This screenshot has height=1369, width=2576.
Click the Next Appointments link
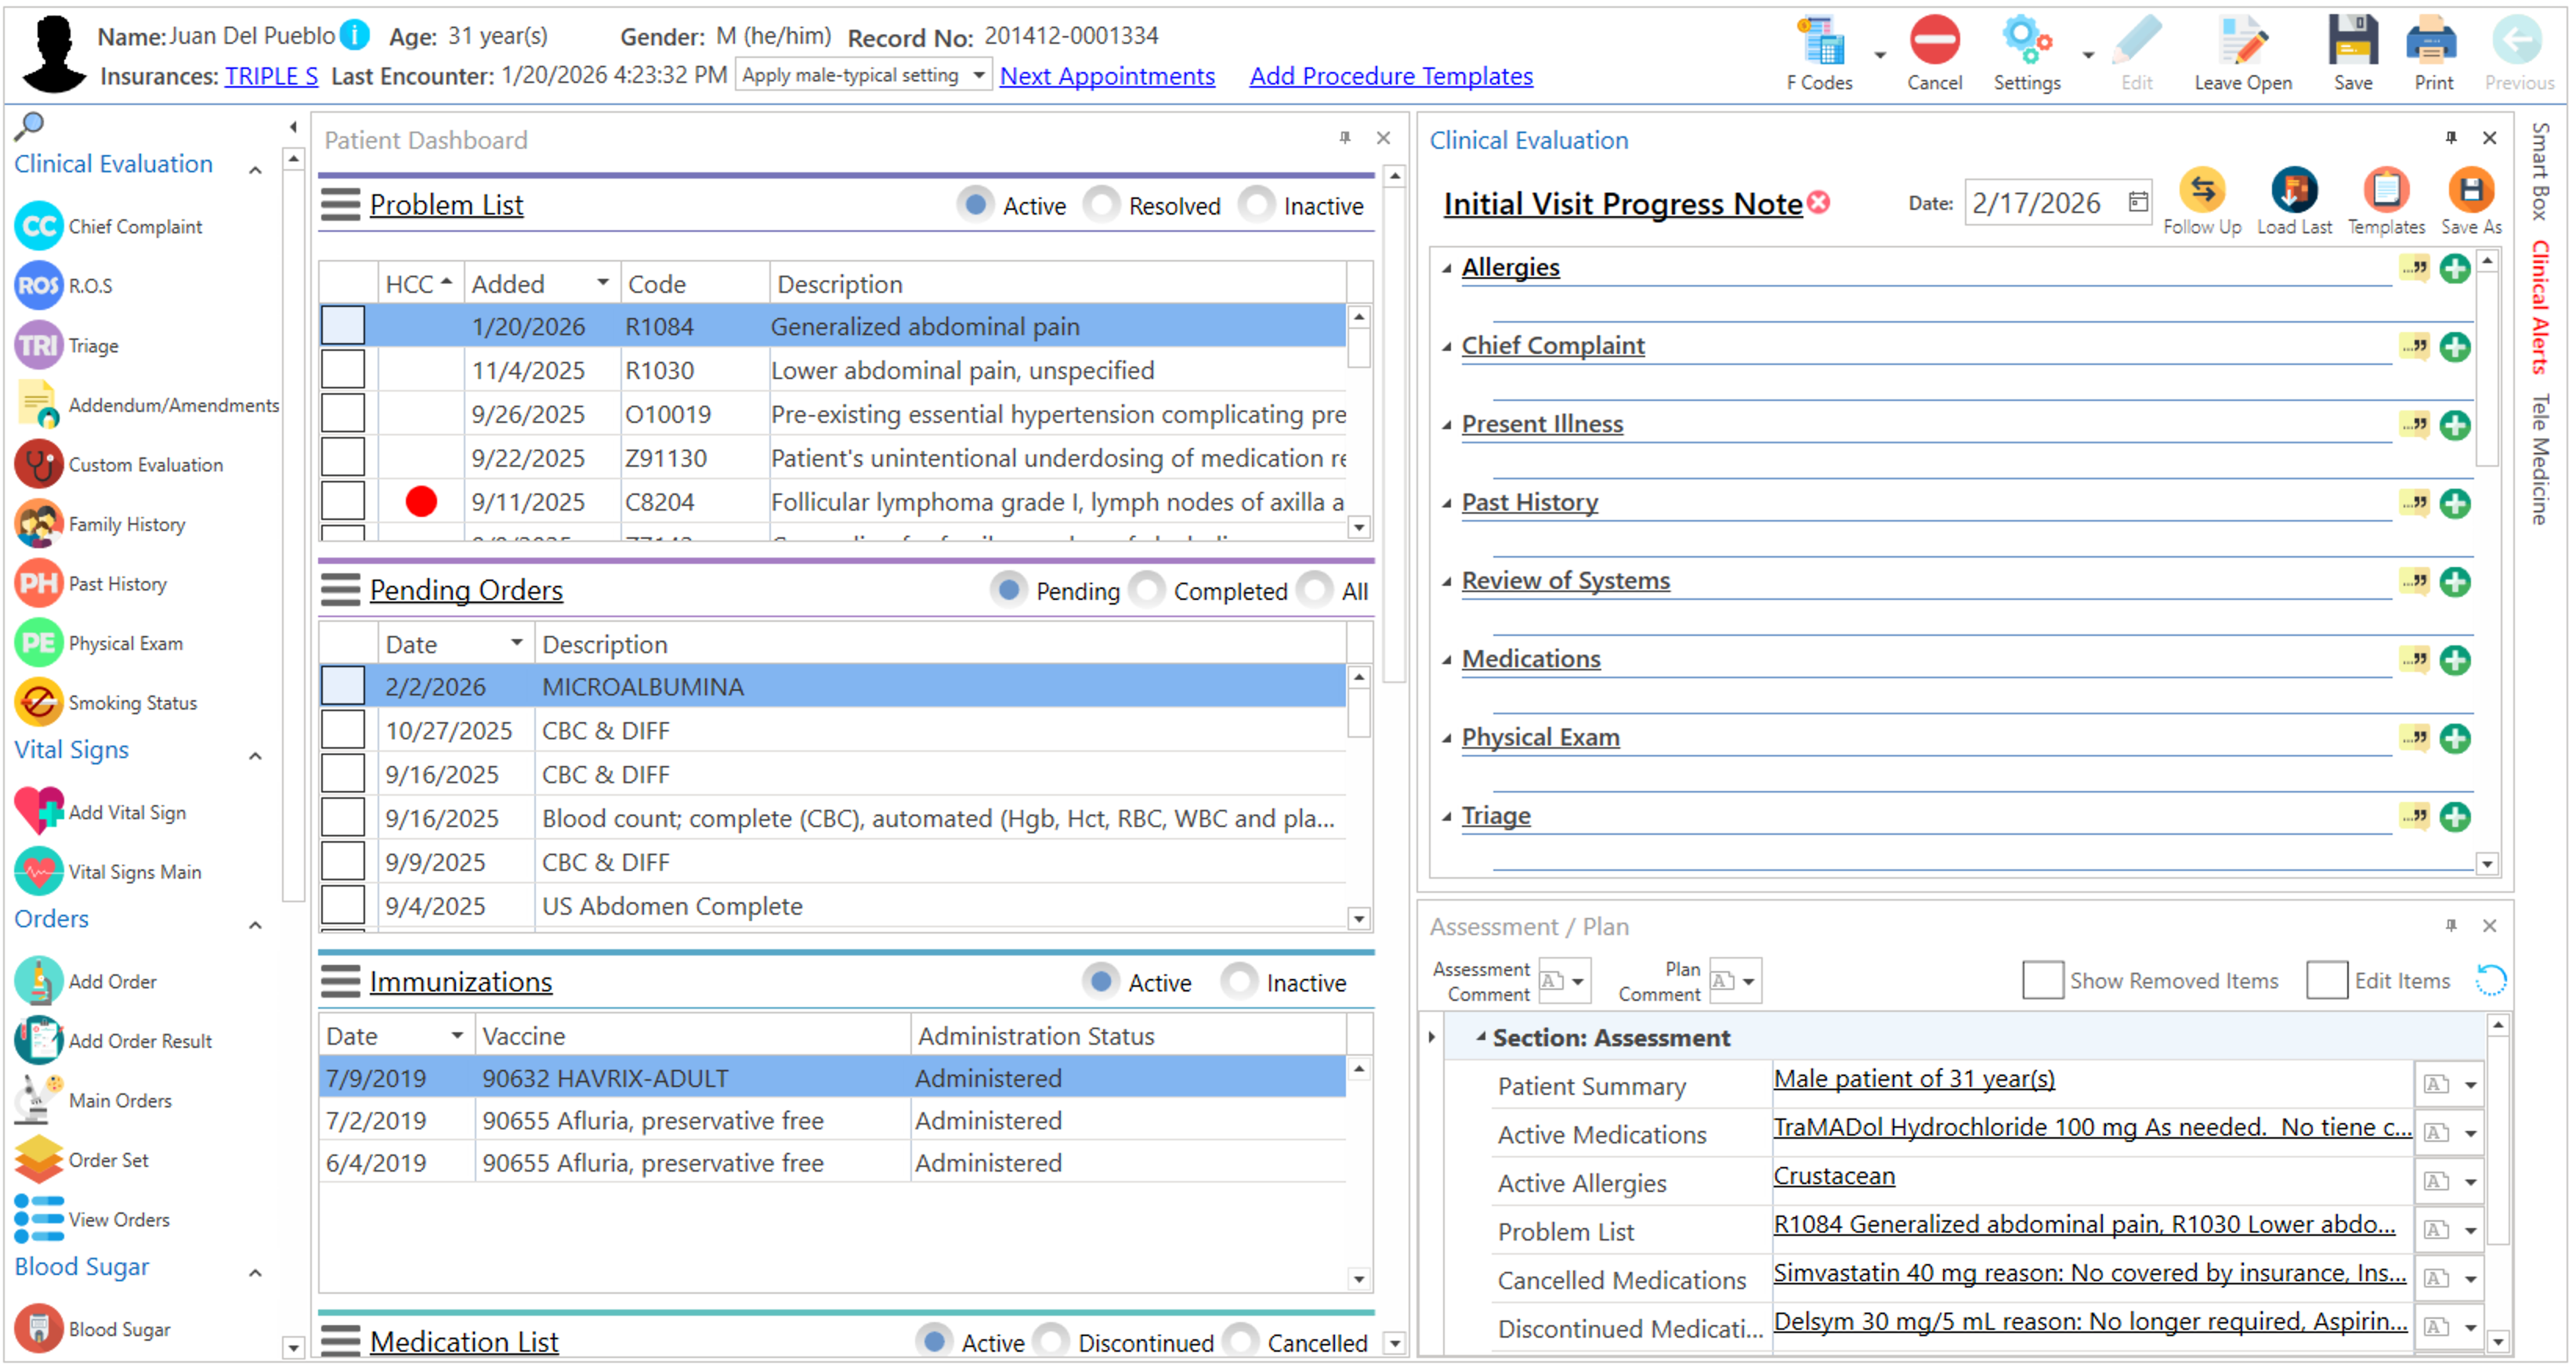[1106, 76]
